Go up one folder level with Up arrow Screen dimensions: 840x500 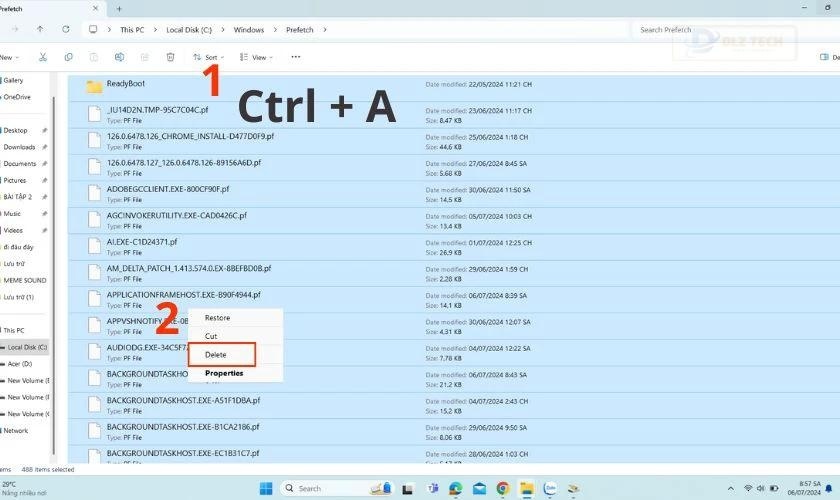click(x=40, y=30)
